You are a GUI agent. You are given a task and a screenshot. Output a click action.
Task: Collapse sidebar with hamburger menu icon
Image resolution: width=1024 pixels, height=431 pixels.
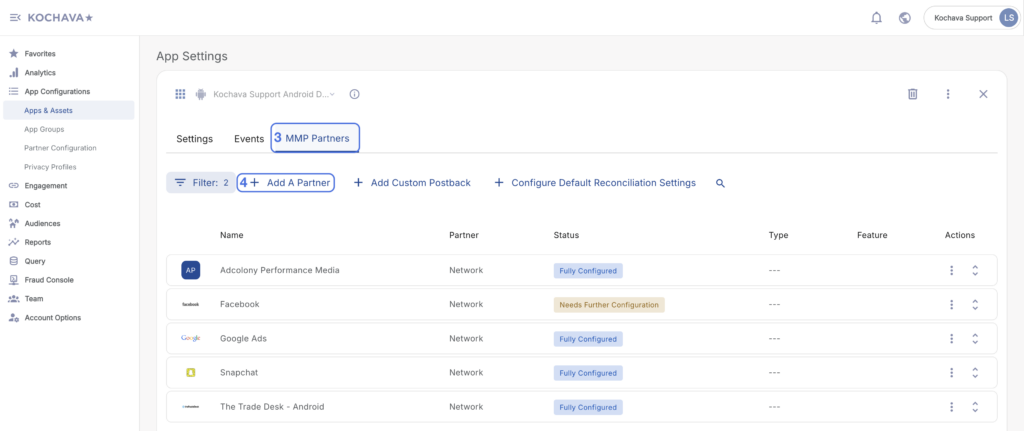pyautogui.click(x=15, y=17)
